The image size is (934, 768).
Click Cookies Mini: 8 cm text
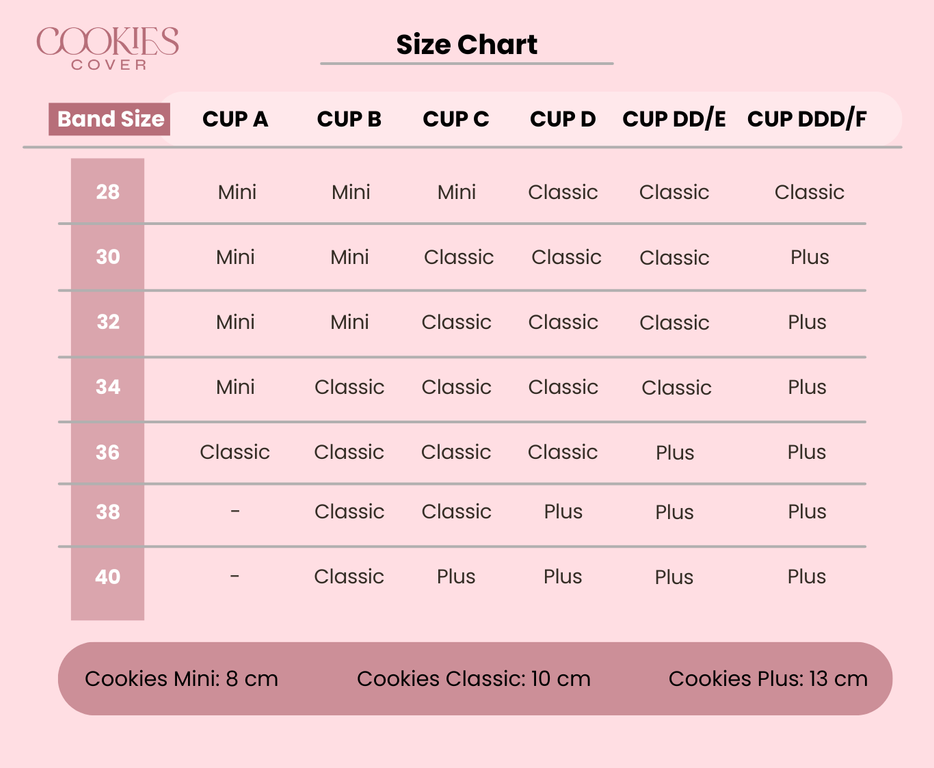(x=181, y=678)
